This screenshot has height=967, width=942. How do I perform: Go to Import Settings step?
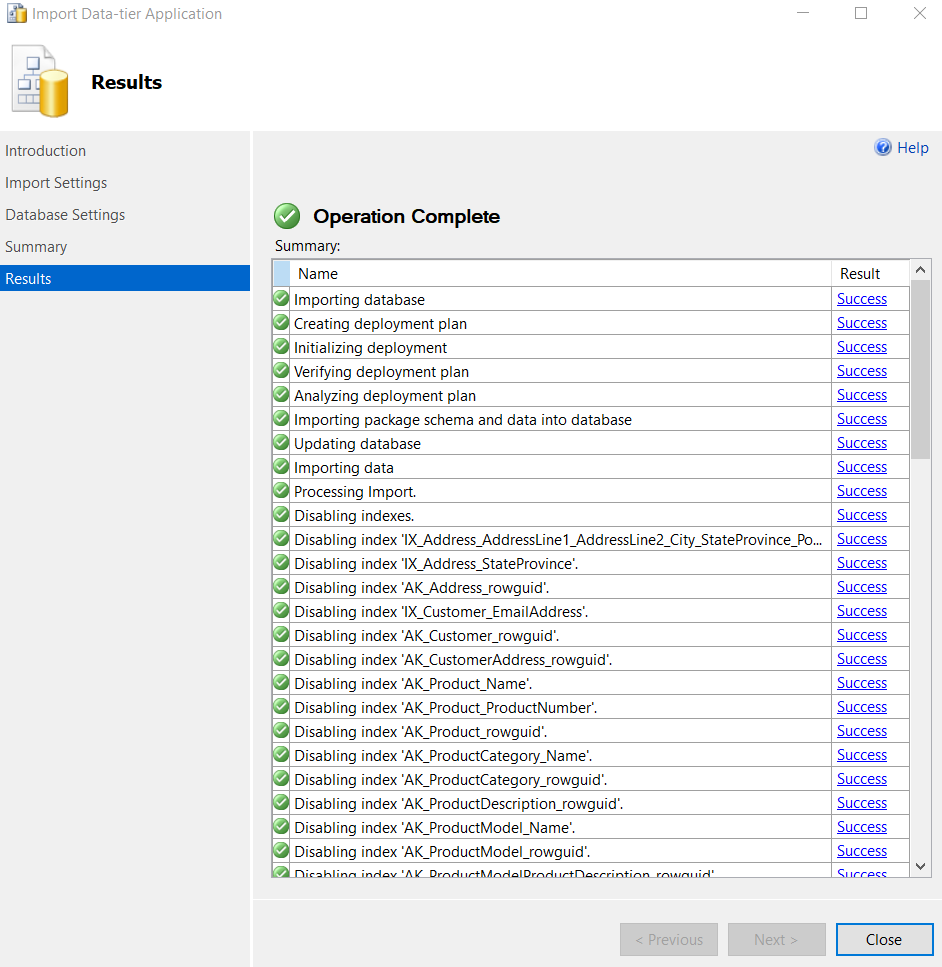[x=56, y=183]
